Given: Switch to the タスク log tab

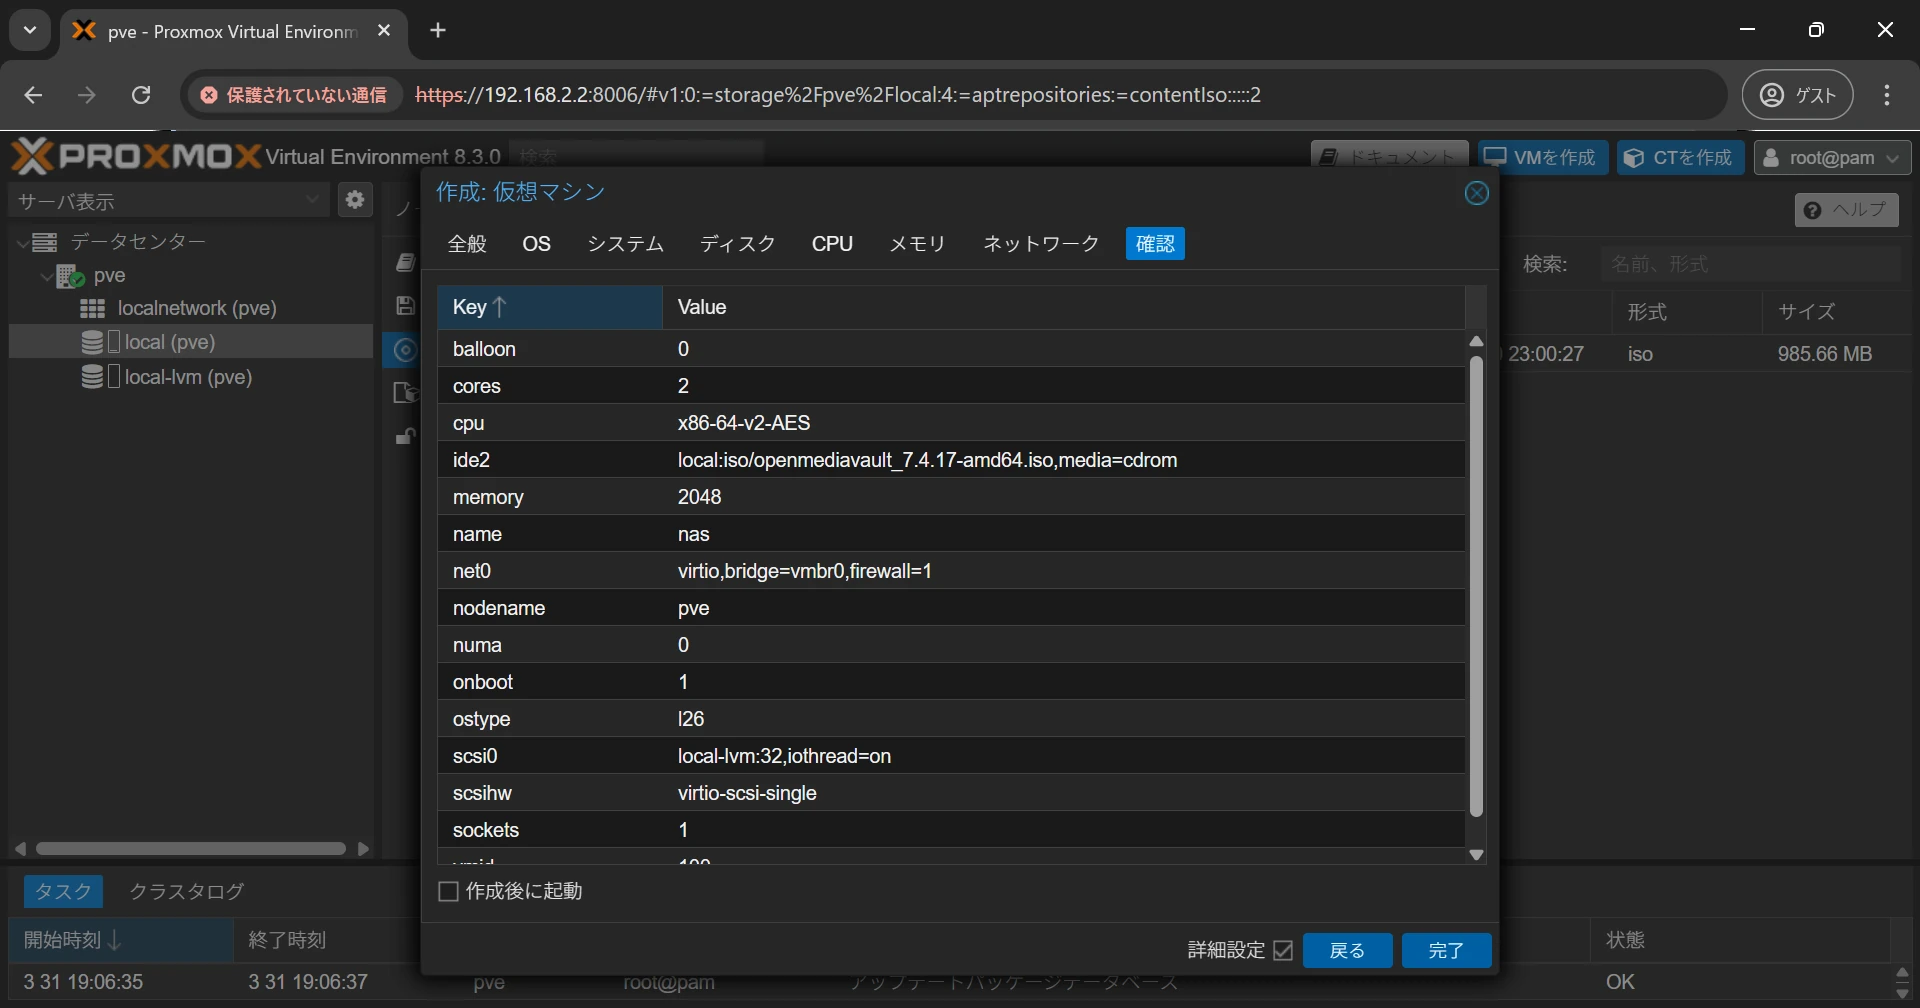Looking at the screenshot, I should pyautogui.click(x=63, y=891).
